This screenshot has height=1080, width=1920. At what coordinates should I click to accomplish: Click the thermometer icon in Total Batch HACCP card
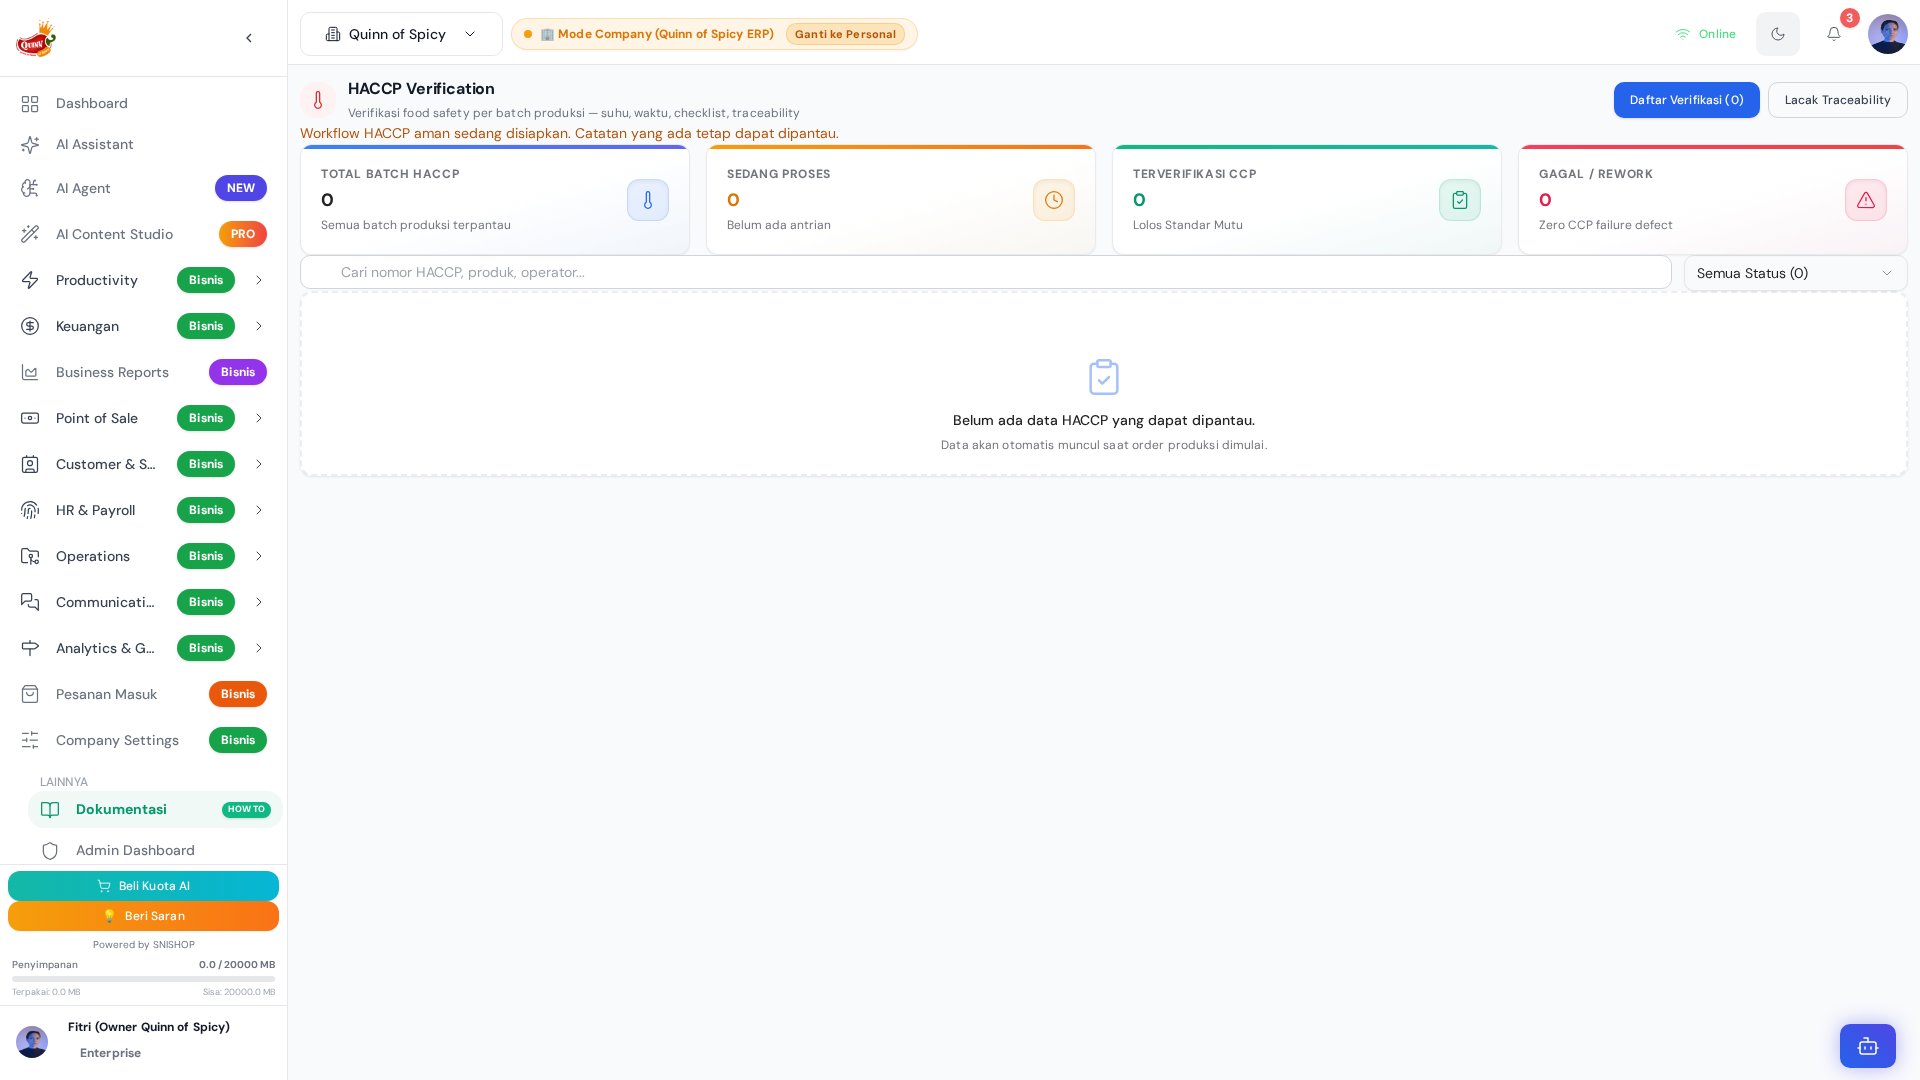[648, 200]
